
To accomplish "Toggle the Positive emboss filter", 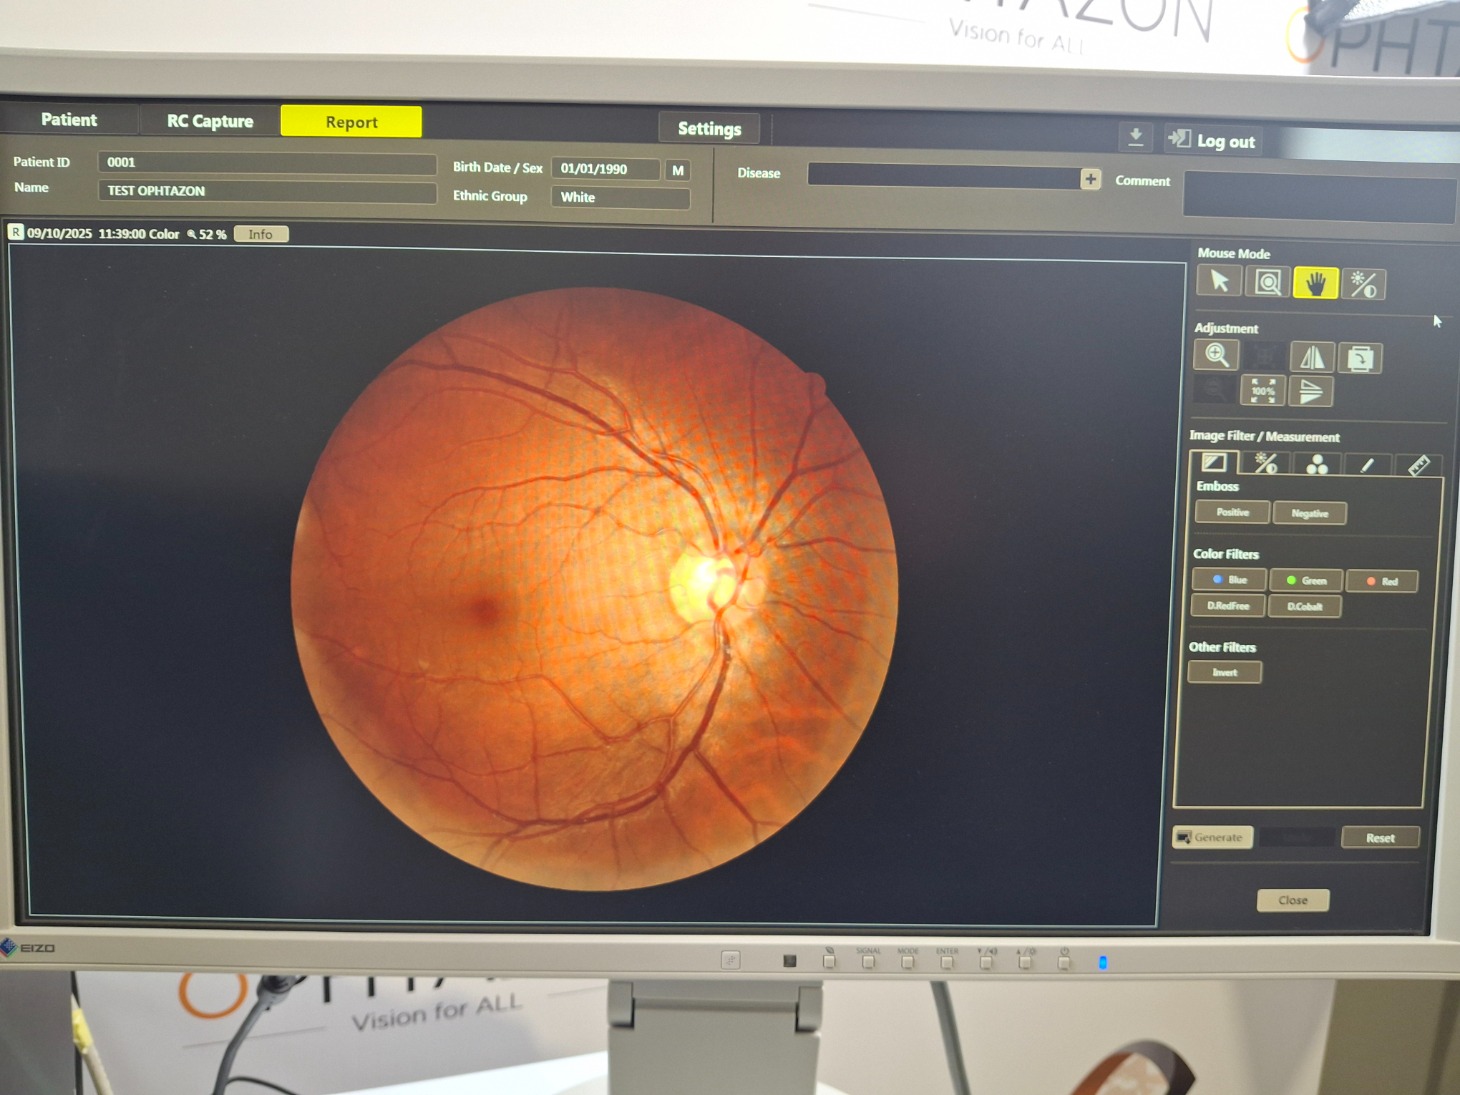I will click(1232, 512).
